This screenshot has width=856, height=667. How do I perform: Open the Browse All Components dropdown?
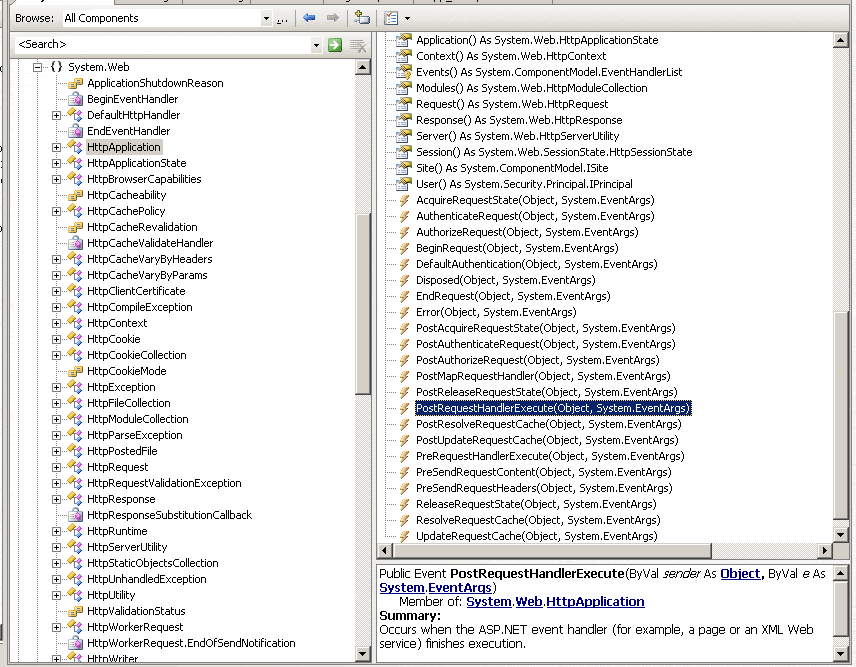266,19
